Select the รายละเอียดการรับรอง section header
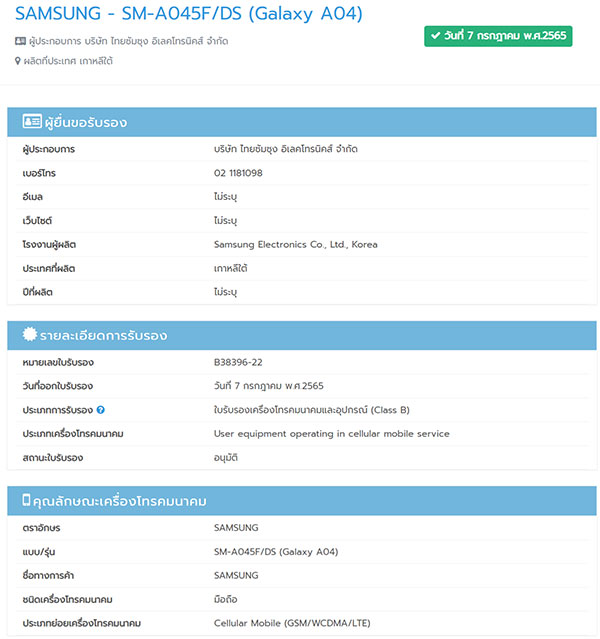600x639 pixels. tap(302, 335)
